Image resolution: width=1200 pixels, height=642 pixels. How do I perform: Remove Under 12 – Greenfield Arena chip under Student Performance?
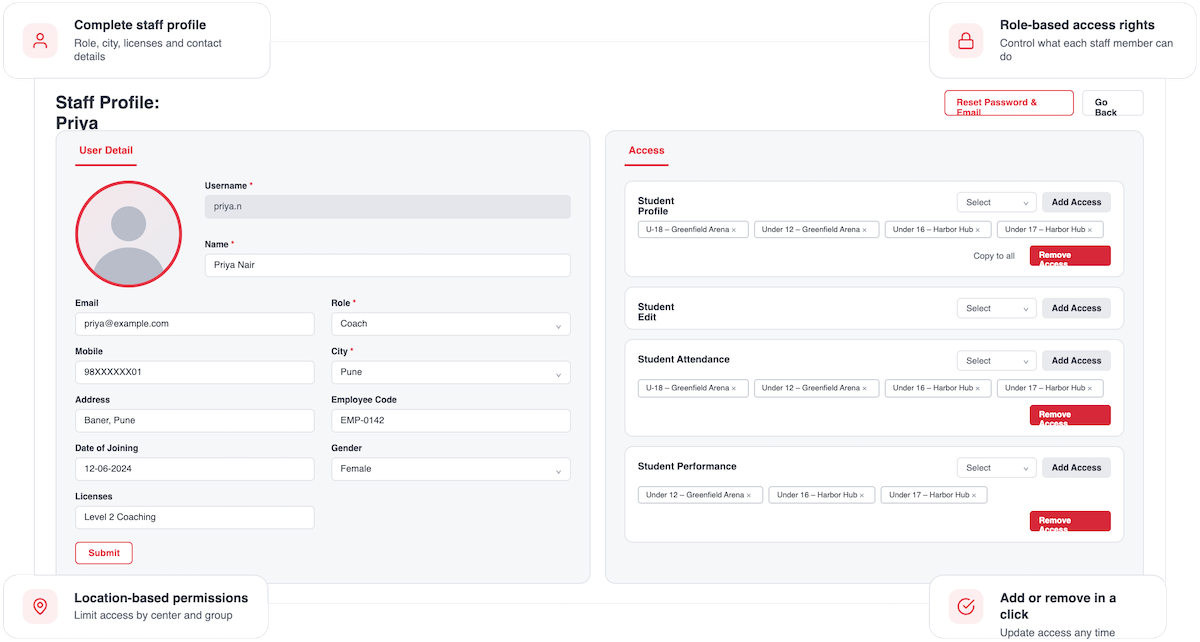click(x=749, y=495)
